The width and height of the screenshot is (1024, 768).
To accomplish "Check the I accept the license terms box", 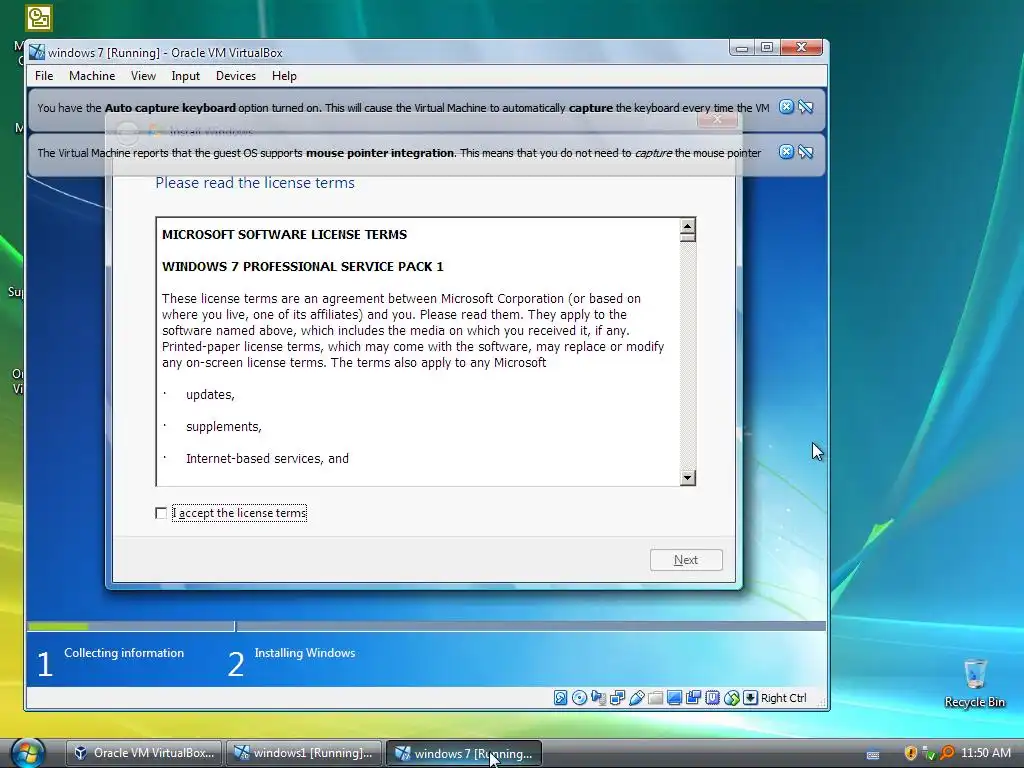I will 161,513.
